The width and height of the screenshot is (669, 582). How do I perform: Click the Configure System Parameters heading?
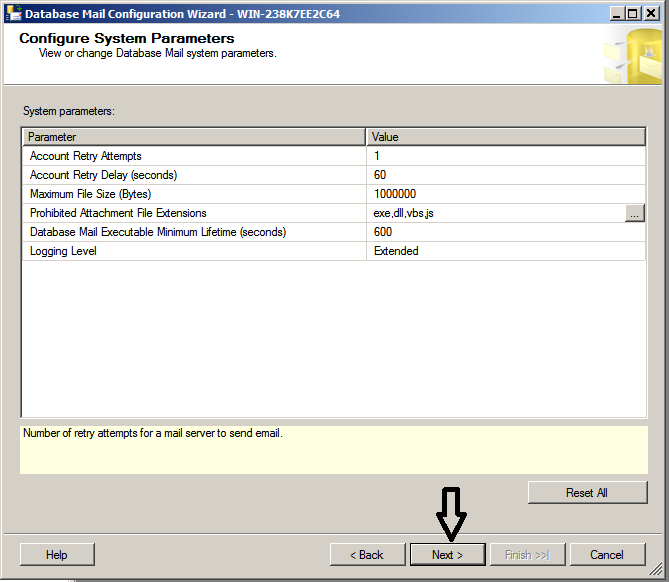(127, 38)
